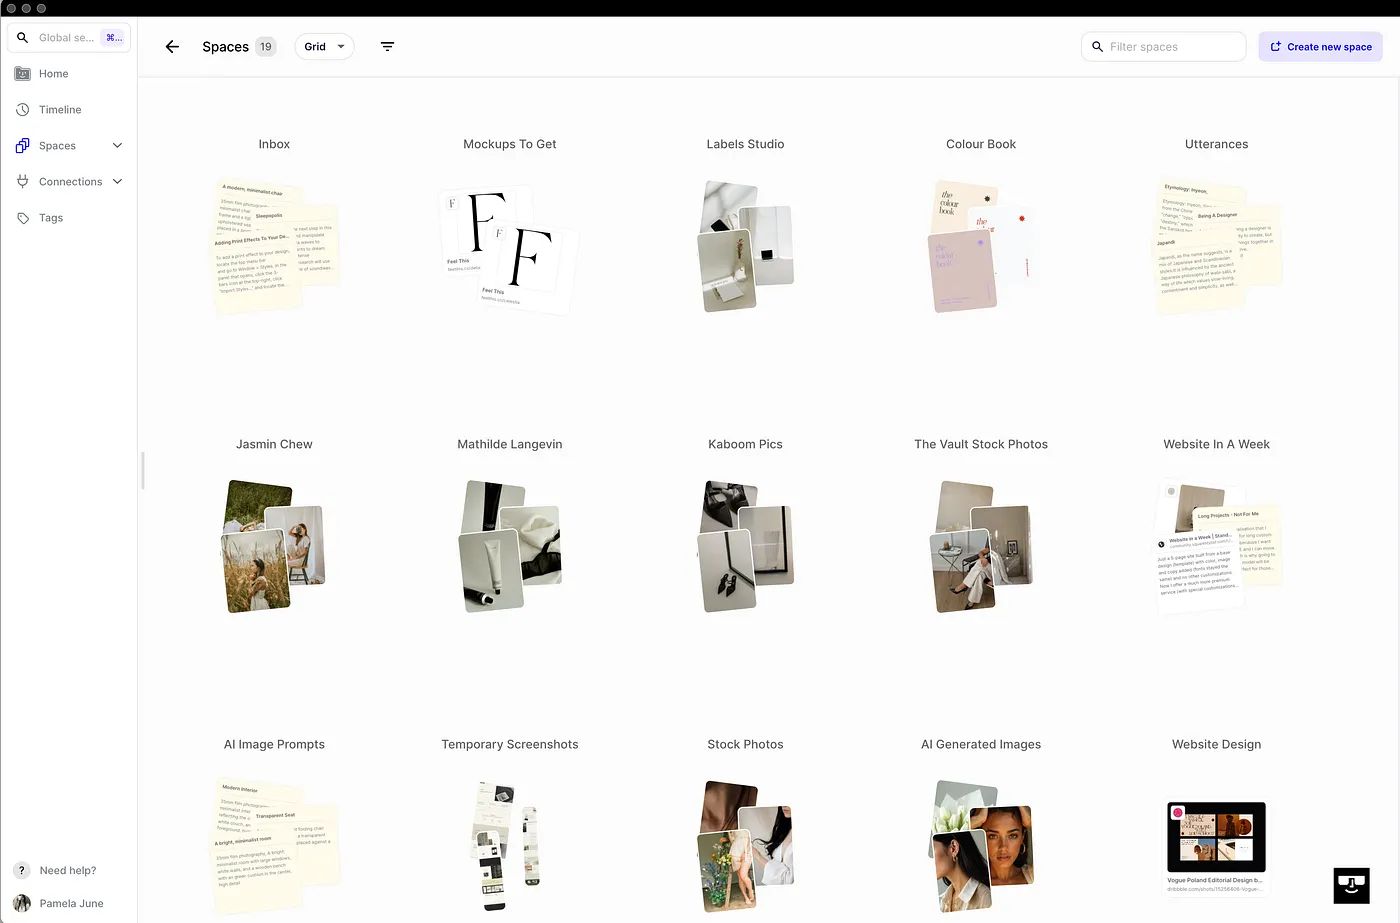The width and height of the screenshot is (1400, 923).
Task: Click Need help? link
Action: point(68,871)
